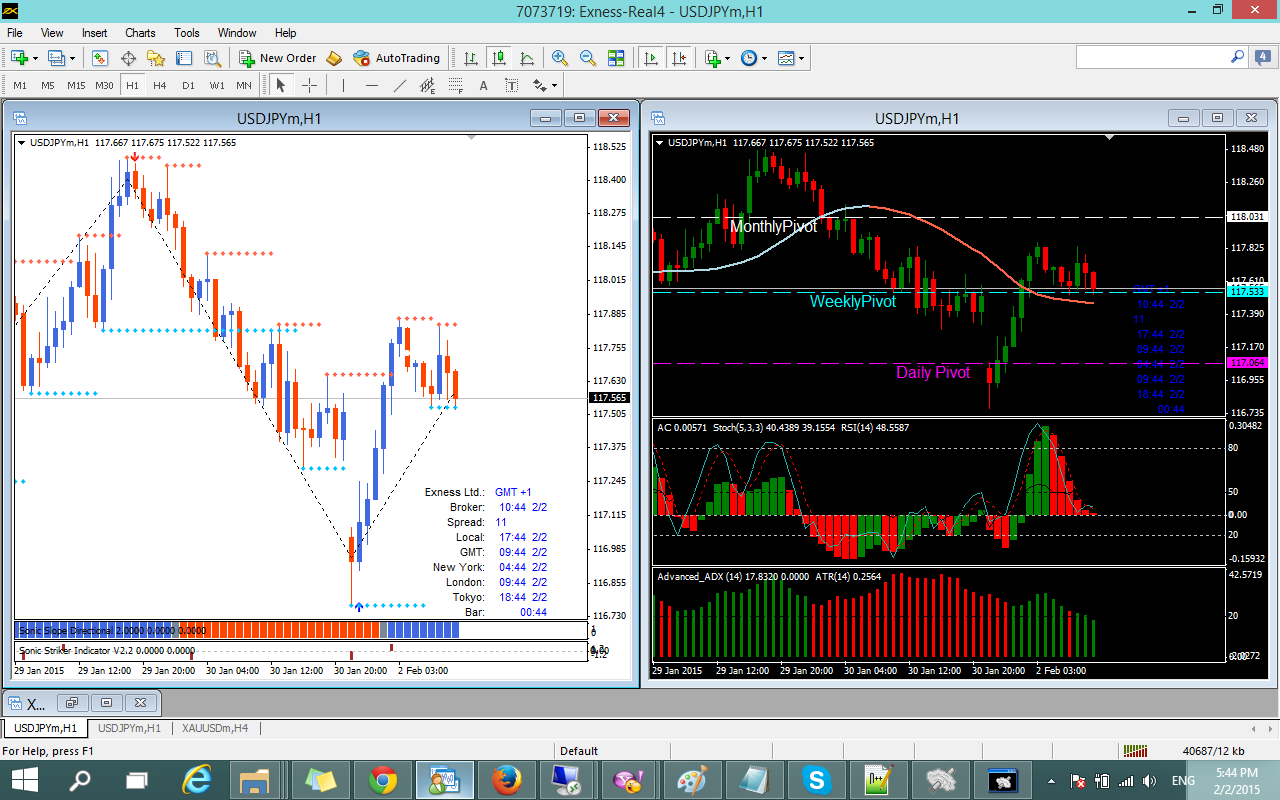Open the Periods clock icon
Image resolution: width=1280 pixels, height=800 pixels.
tap(749, 58)
